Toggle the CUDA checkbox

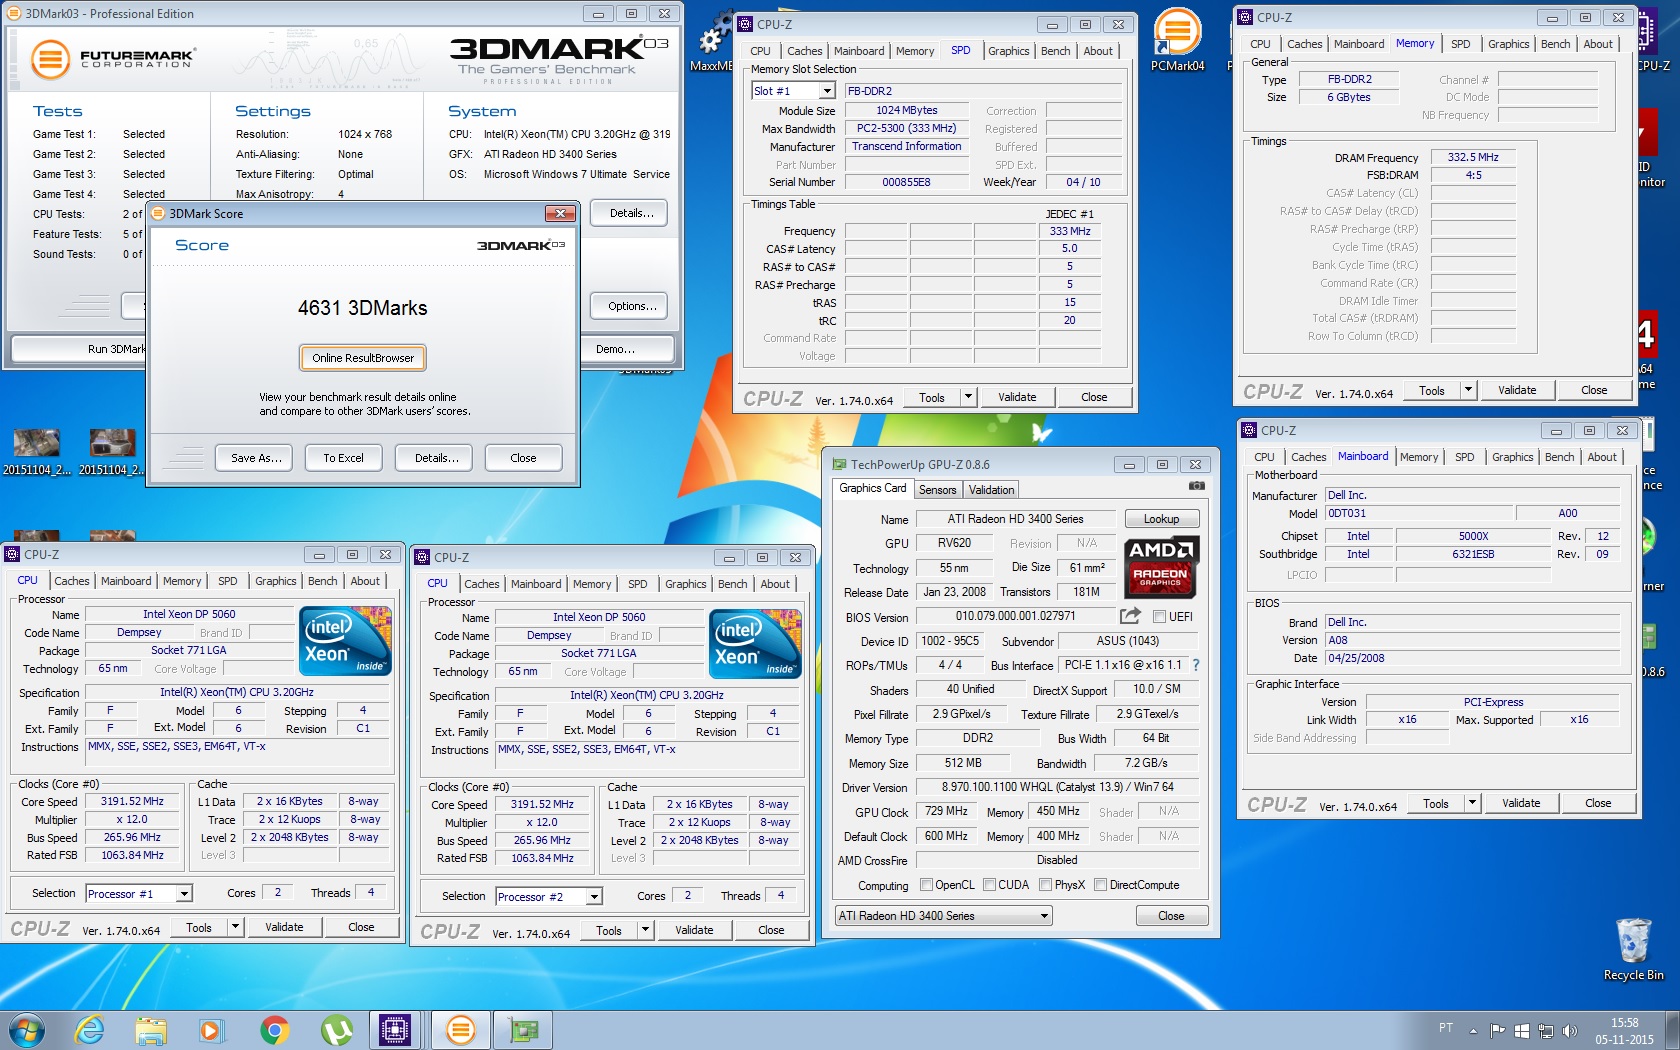(x=989, y=885)
